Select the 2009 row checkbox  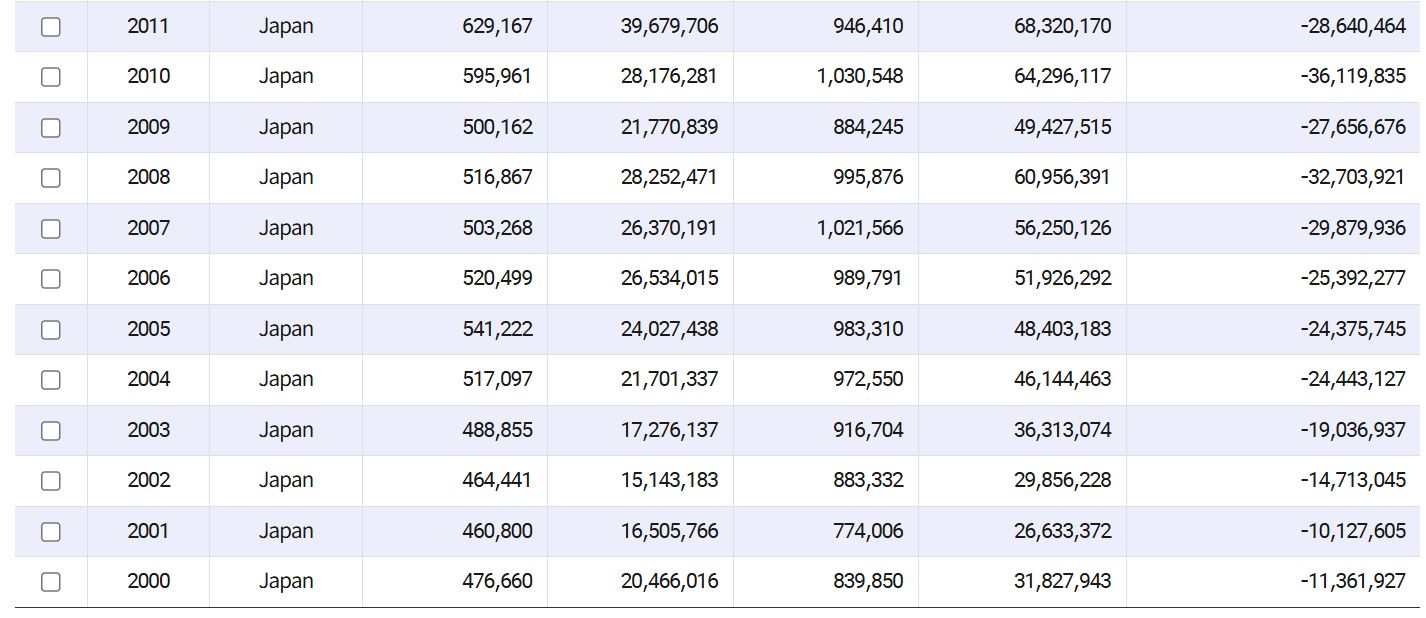pyautogui.click(x=51, y=128)
